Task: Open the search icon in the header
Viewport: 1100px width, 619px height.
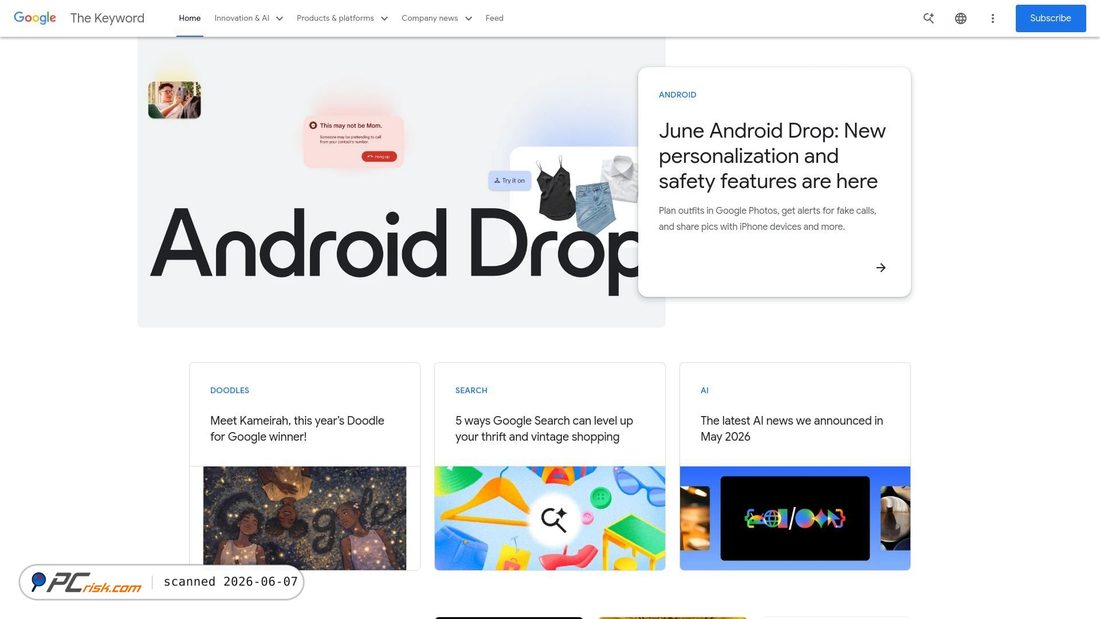Action: tap(928, 18)
